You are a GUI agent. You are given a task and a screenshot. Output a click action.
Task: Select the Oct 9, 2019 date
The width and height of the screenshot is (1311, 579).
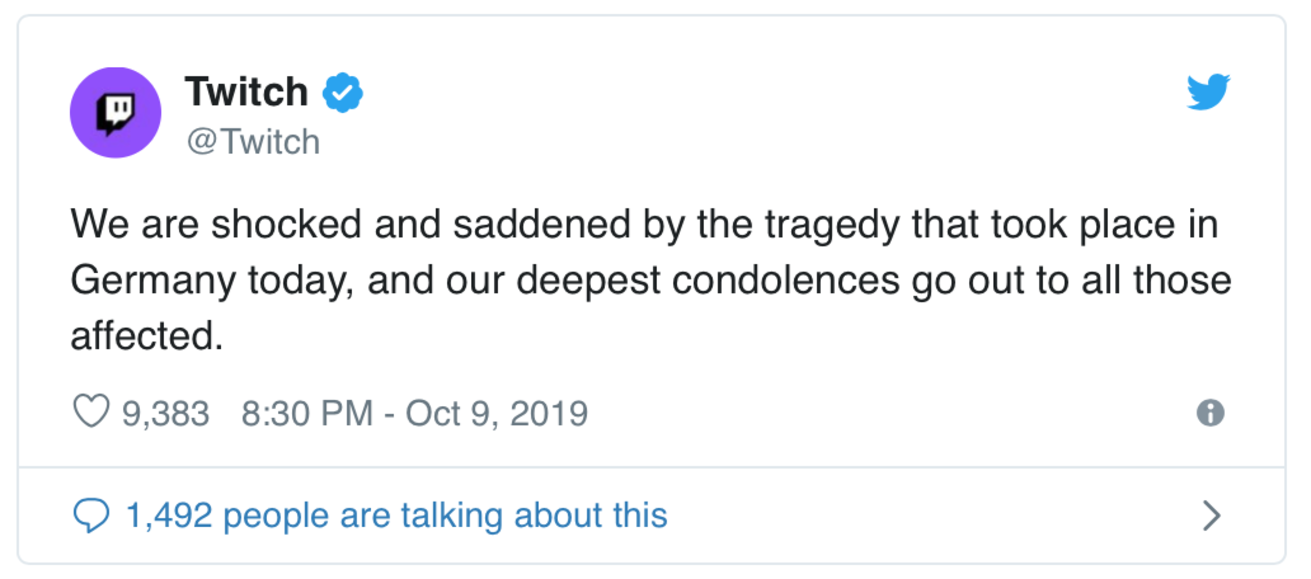coord(496,413)
